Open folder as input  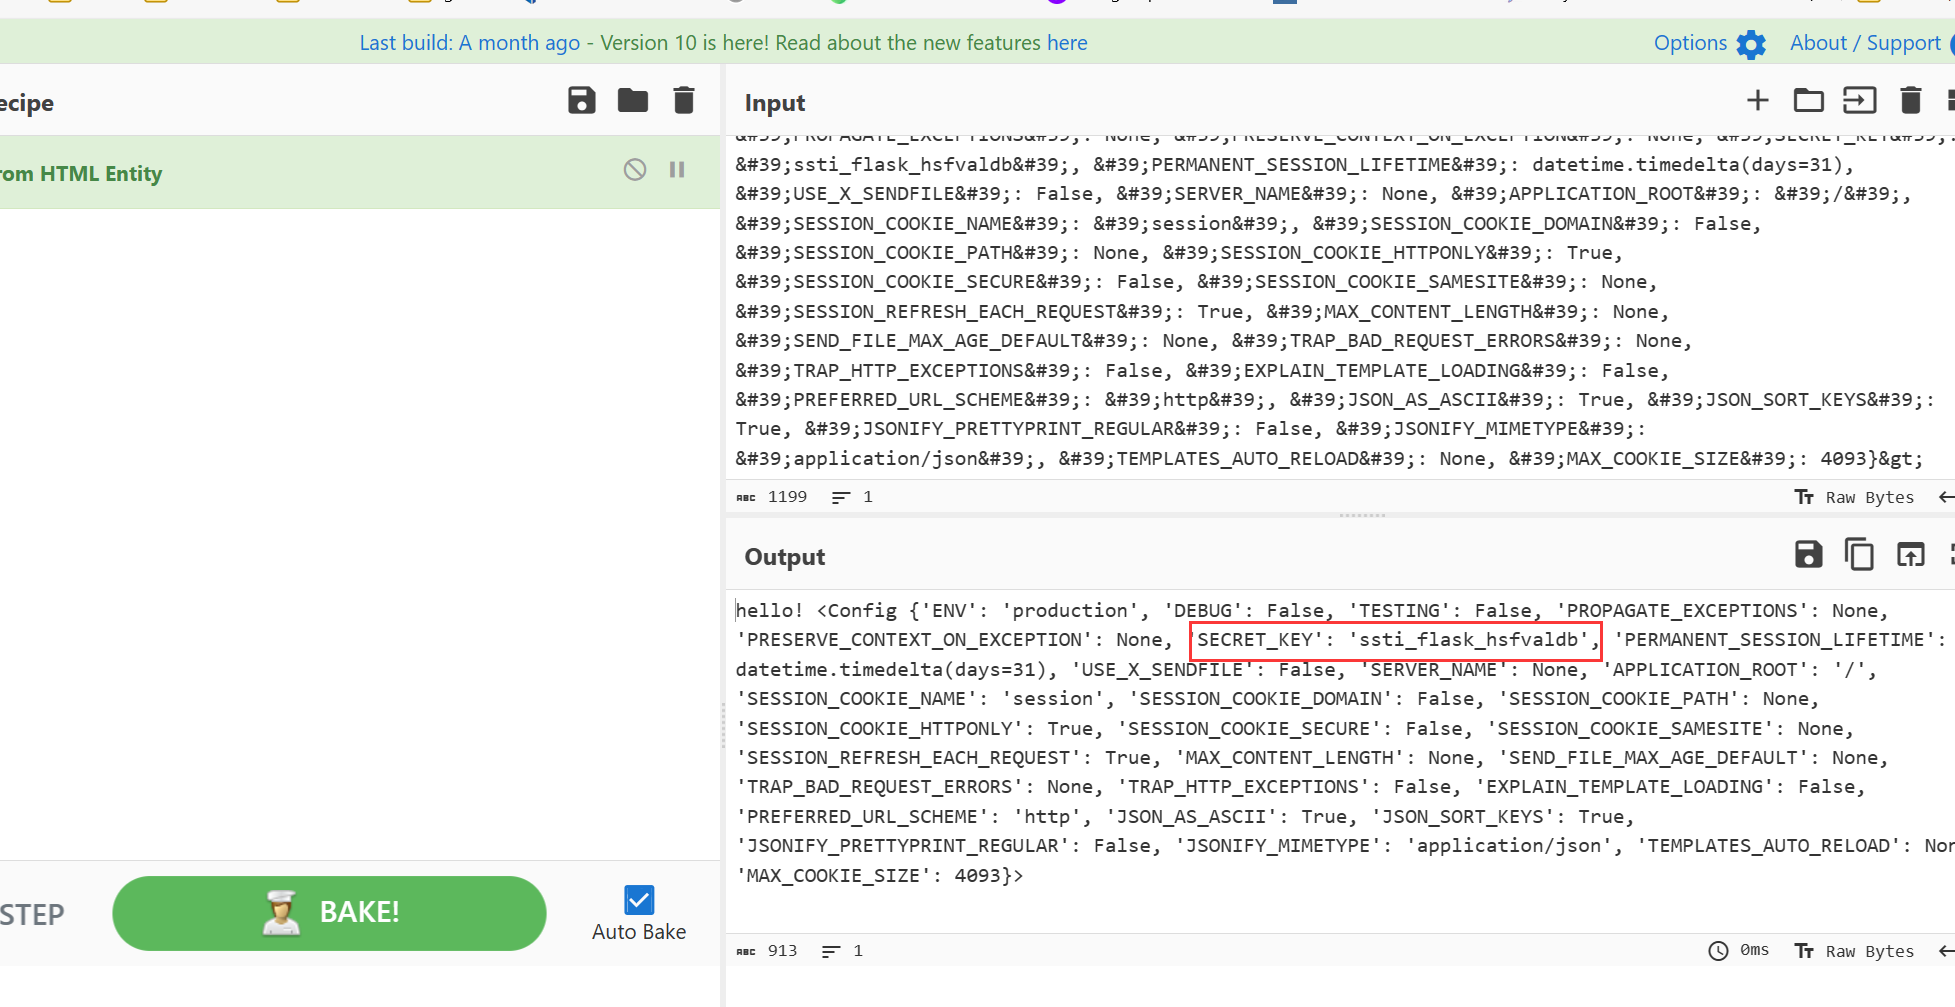(x=1808, y=100)
